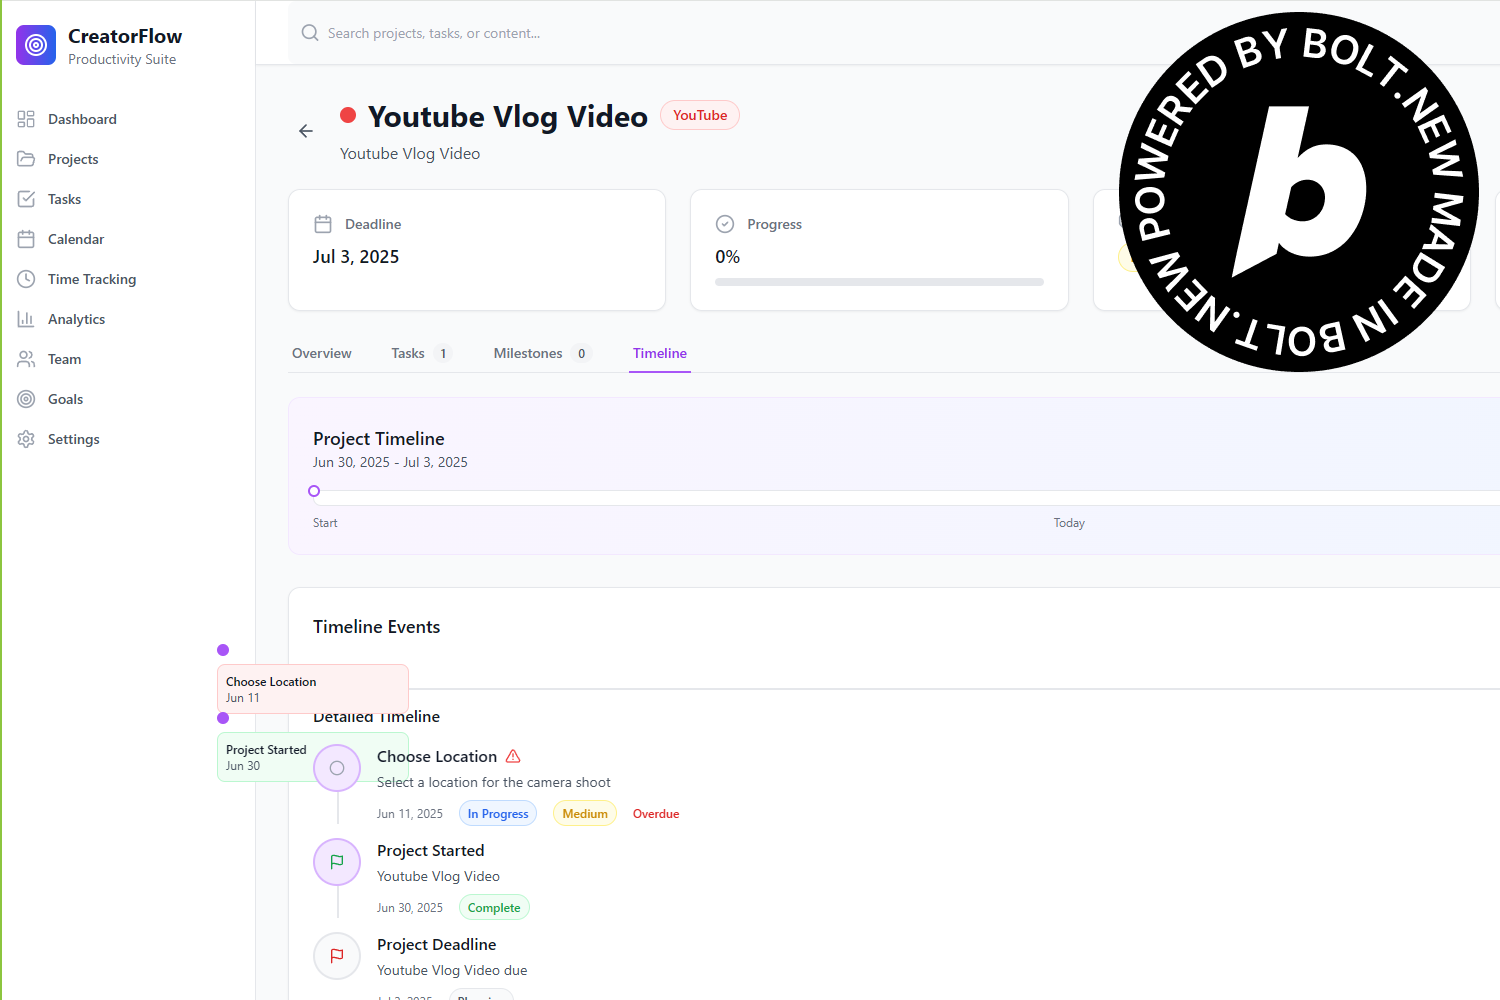
Task: Click the 'Youtube Vlog Video due' text
Action: tap(452, 971)
